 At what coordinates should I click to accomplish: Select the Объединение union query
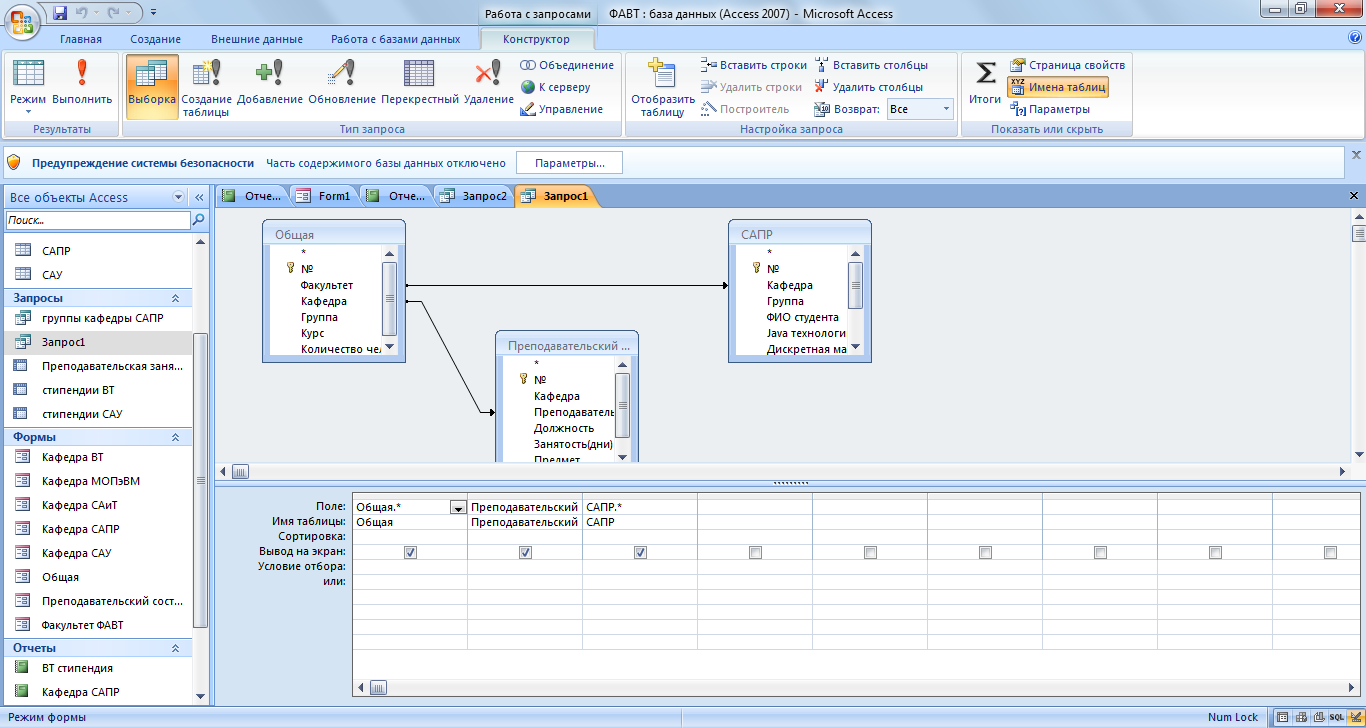coord(567,65)
